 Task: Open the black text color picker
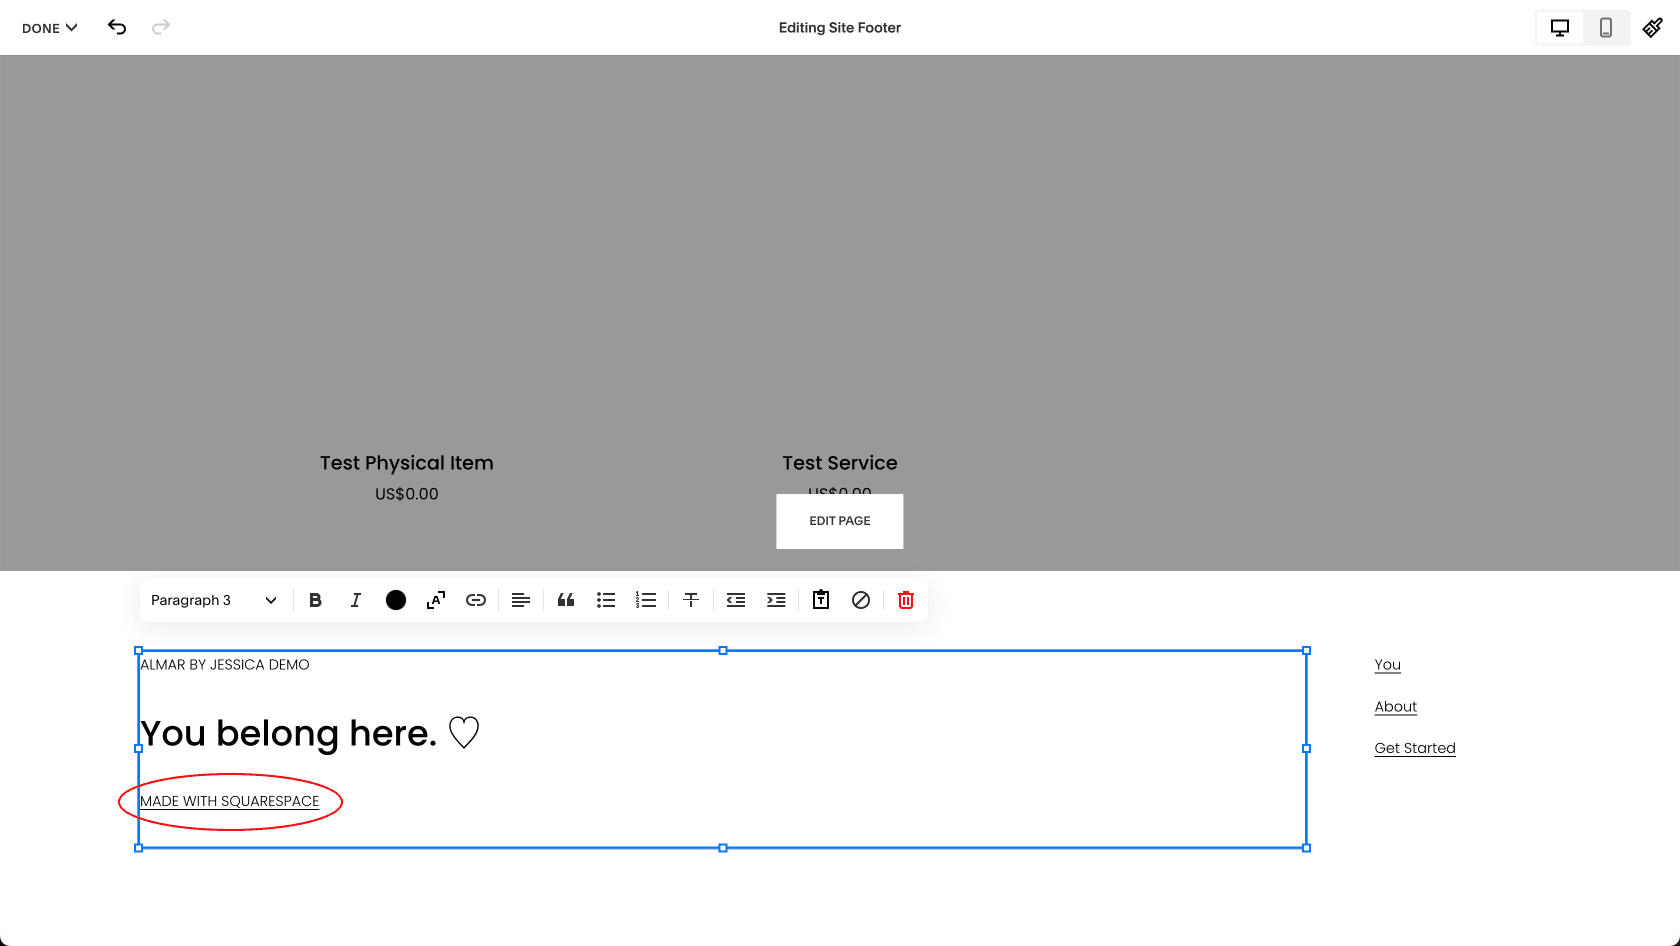[396, 600]
